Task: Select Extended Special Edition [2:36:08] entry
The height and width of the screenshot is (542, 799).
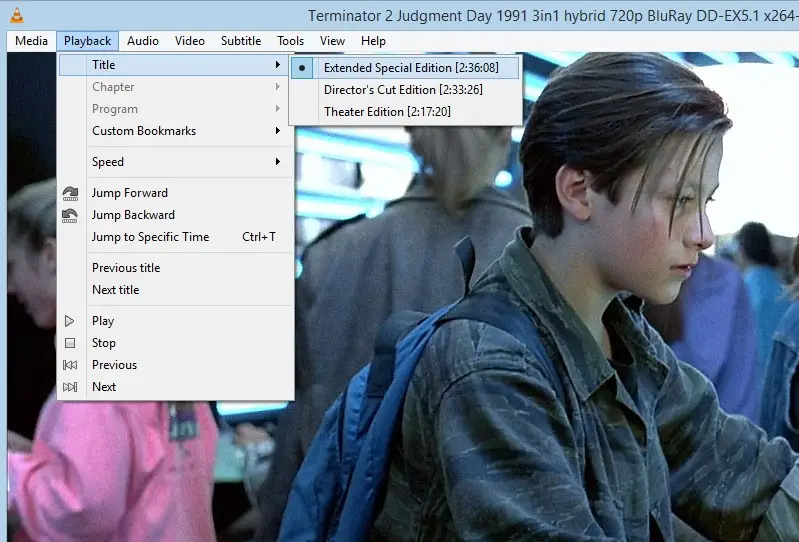Action: [x=405, y=68]
